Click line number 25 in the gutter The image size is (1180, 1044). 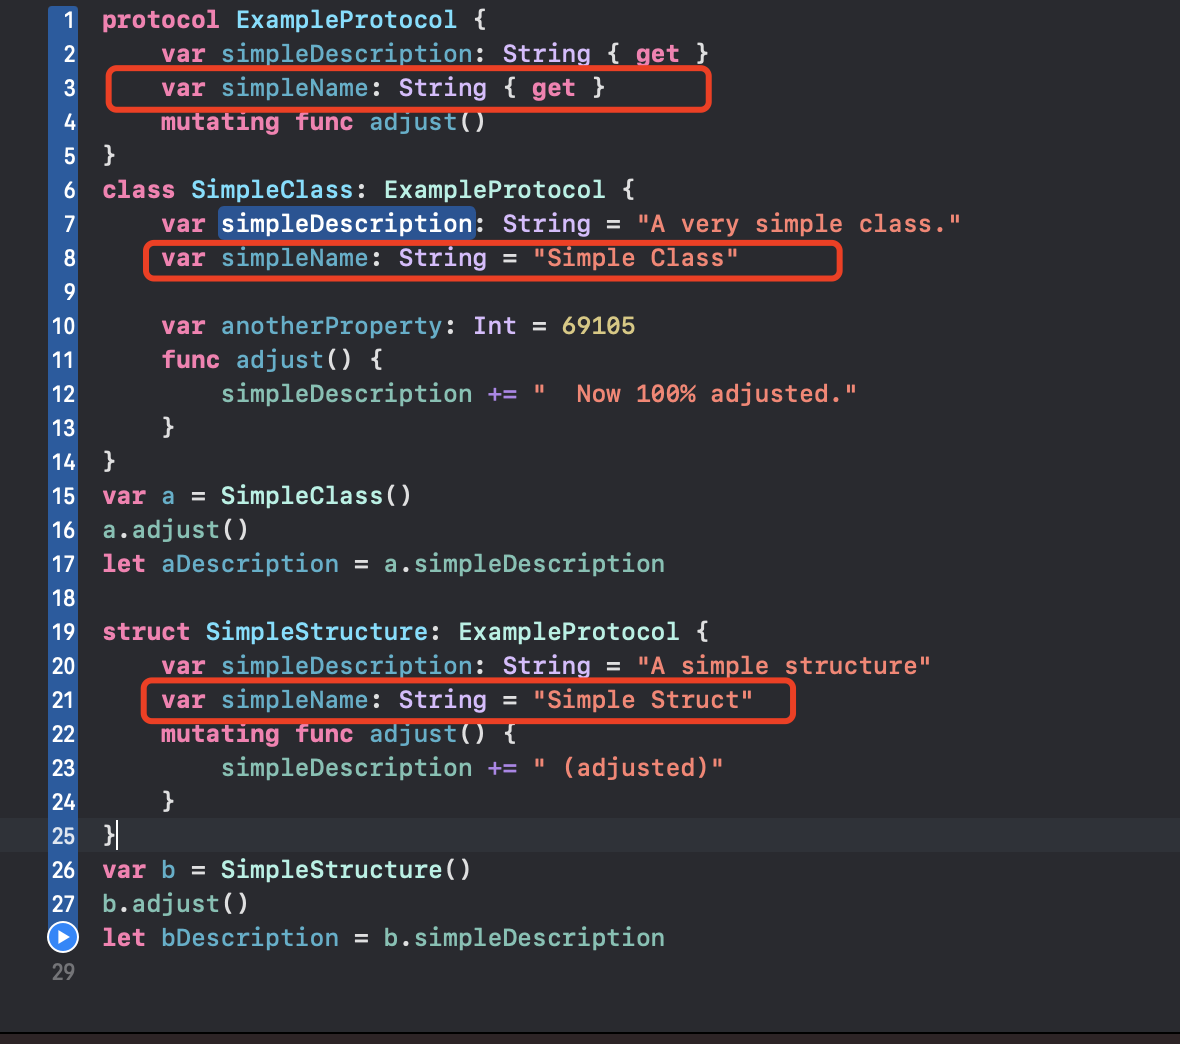(x=63, y=836)
